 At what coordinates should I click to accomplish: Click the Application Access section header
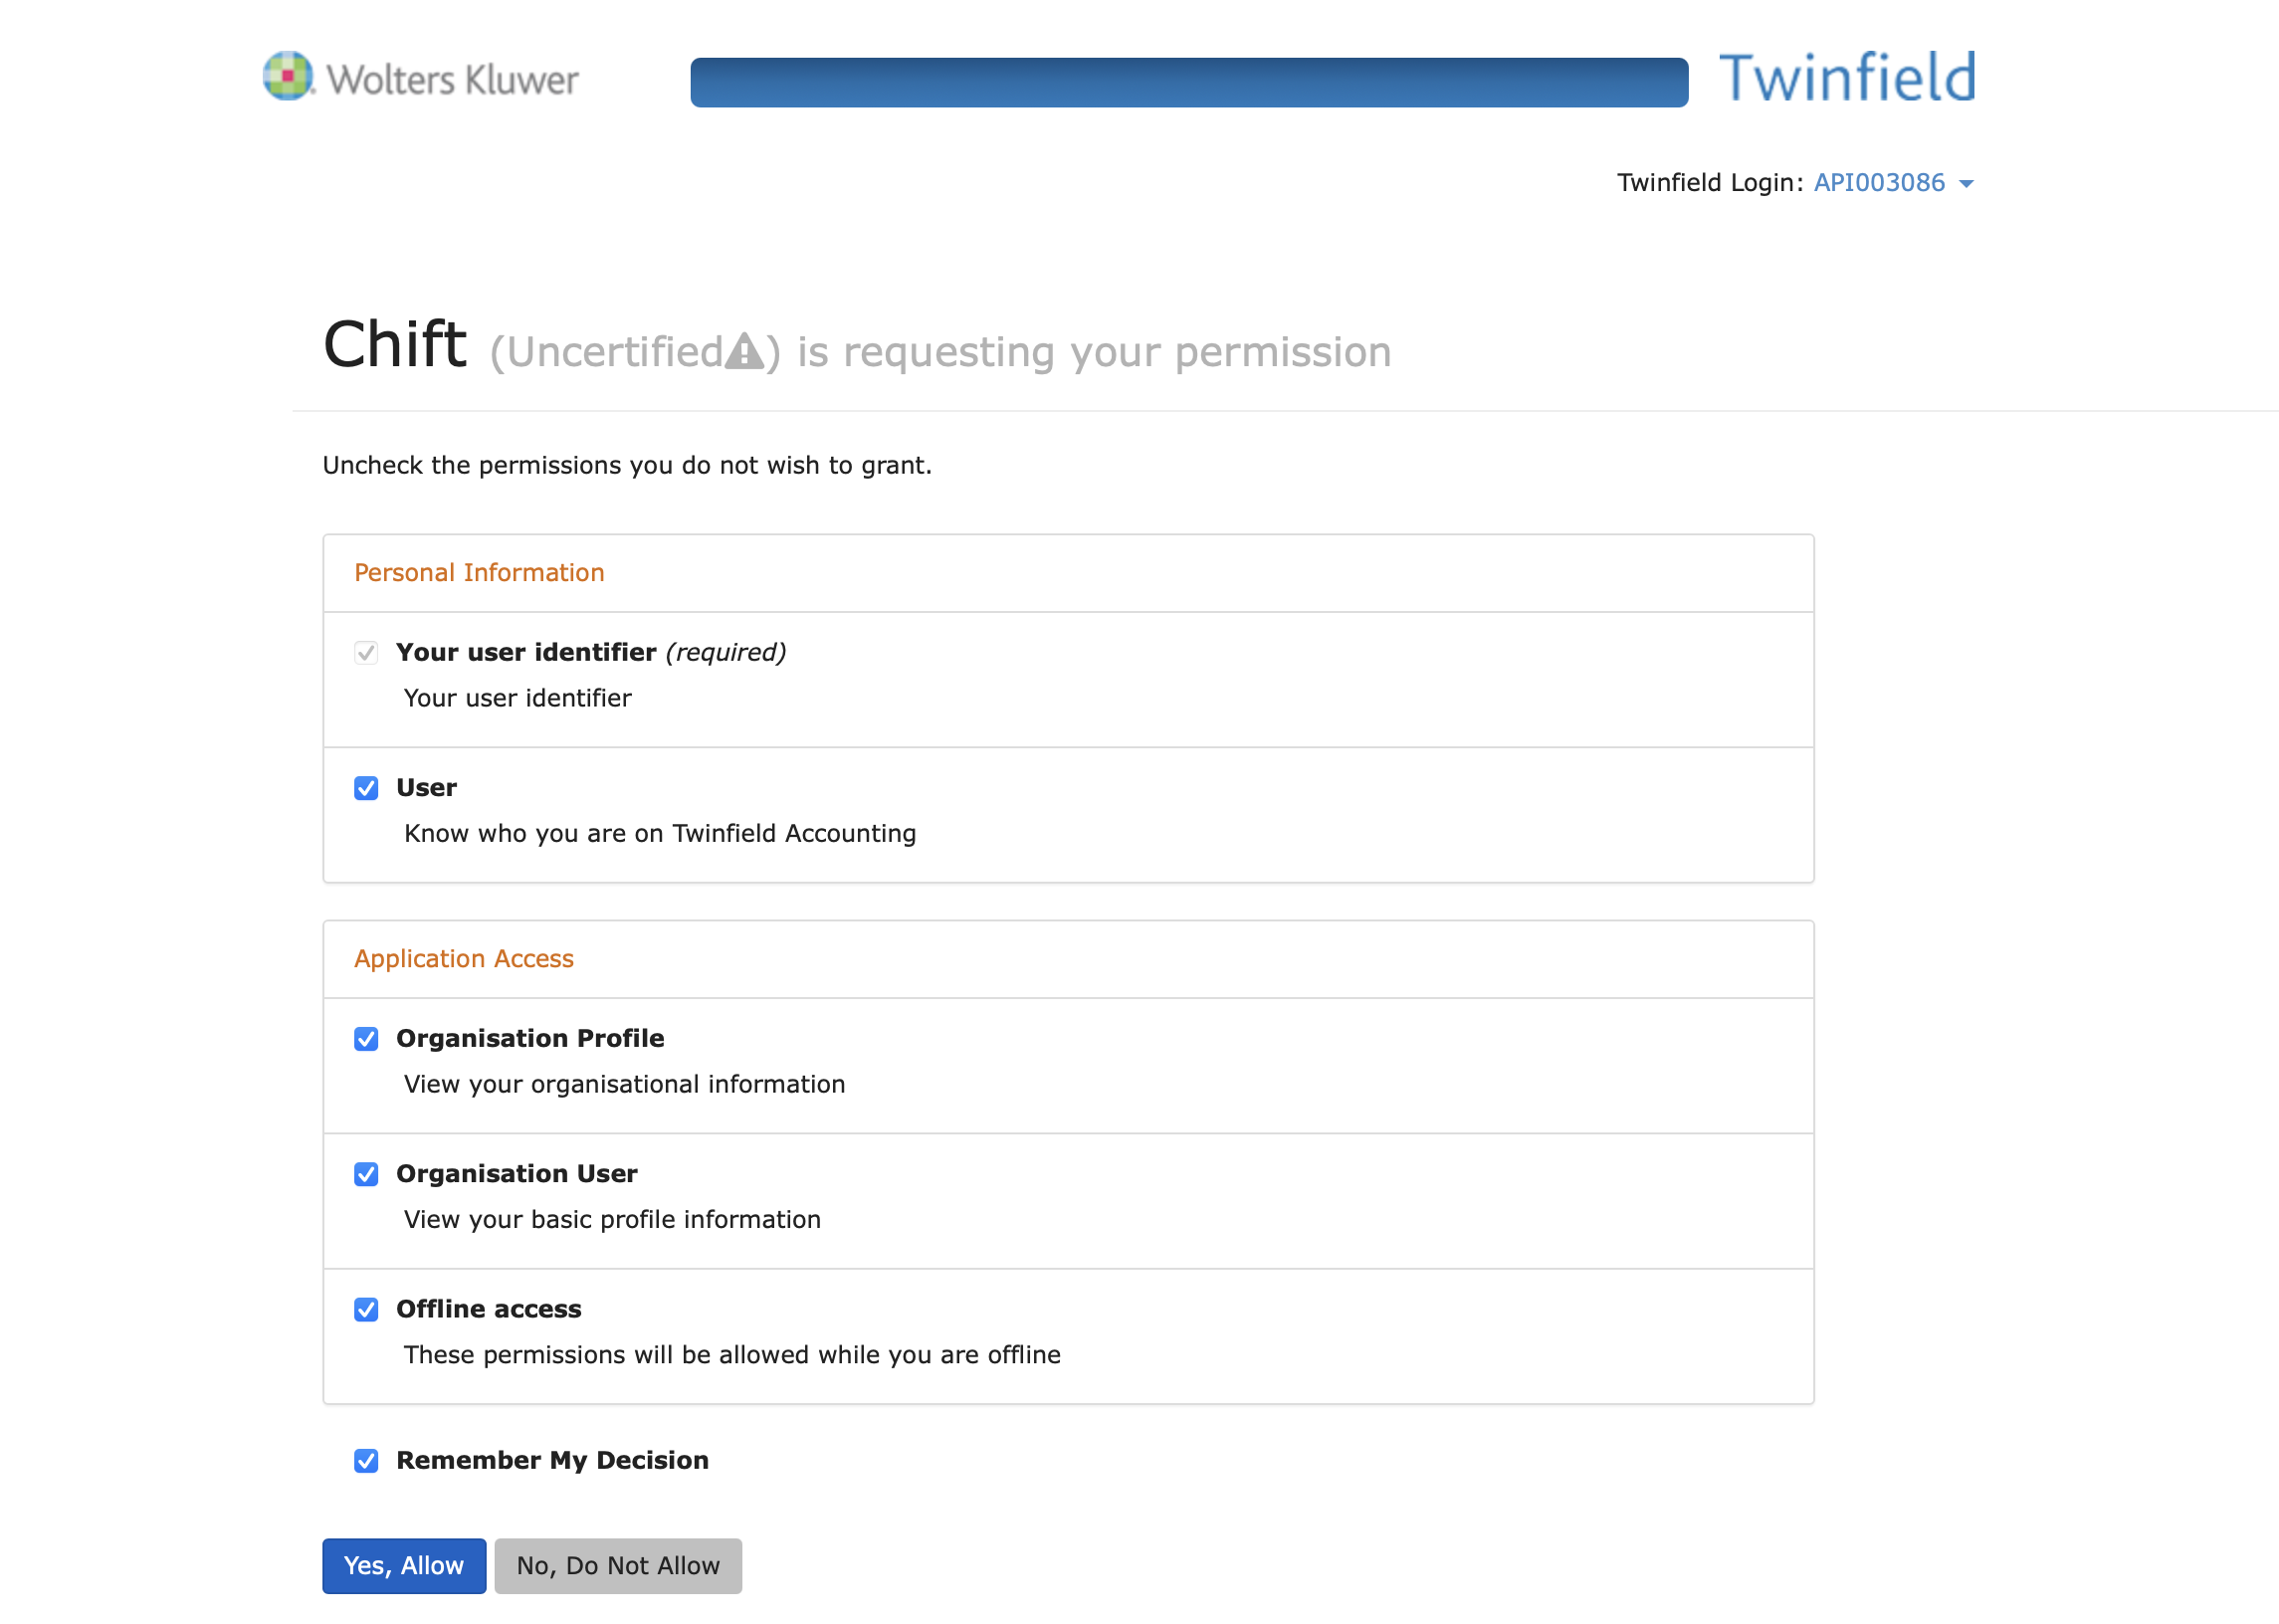tap(464, 959)
